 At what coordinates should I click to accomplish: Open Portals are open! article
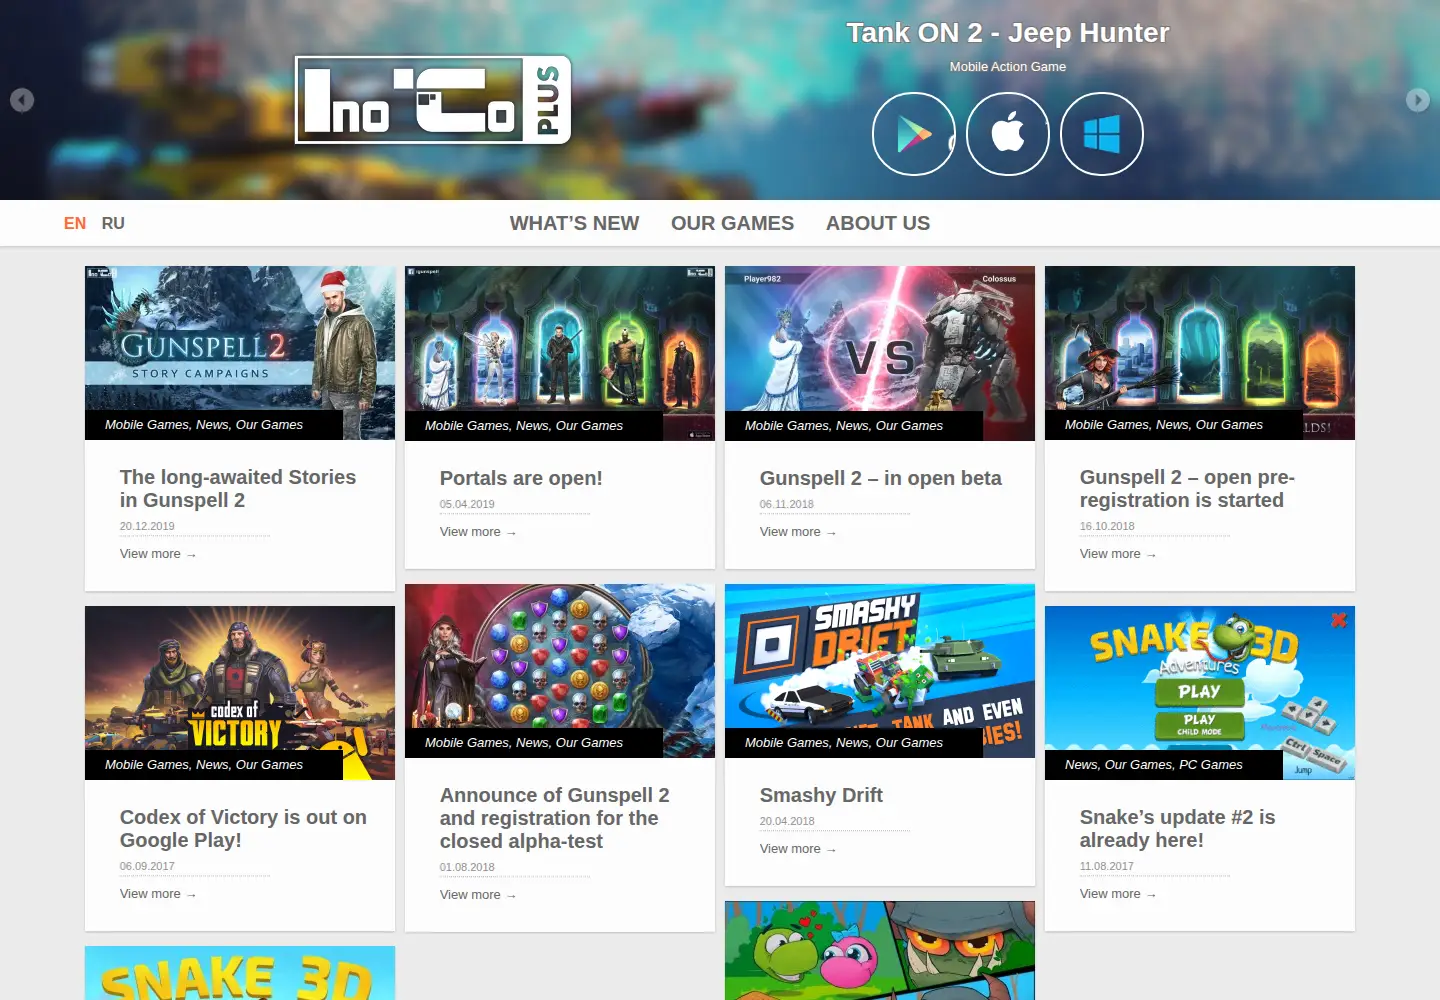pos(521,478)
